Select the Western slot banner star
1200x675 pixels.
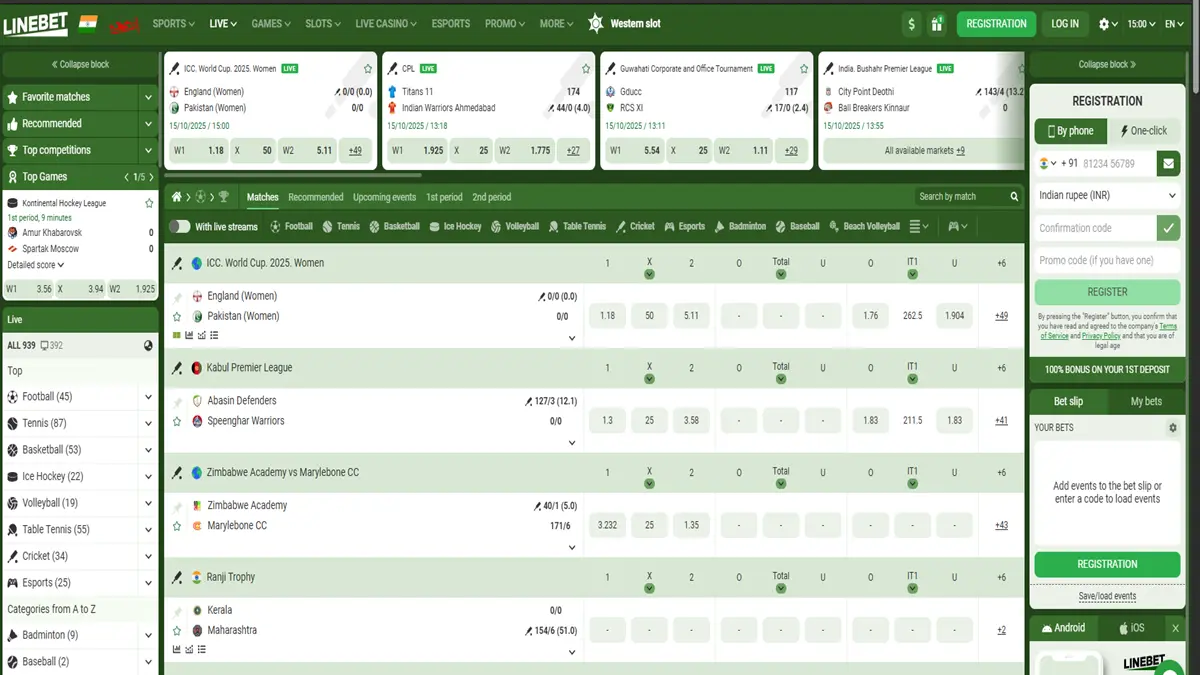click(597, 22)
